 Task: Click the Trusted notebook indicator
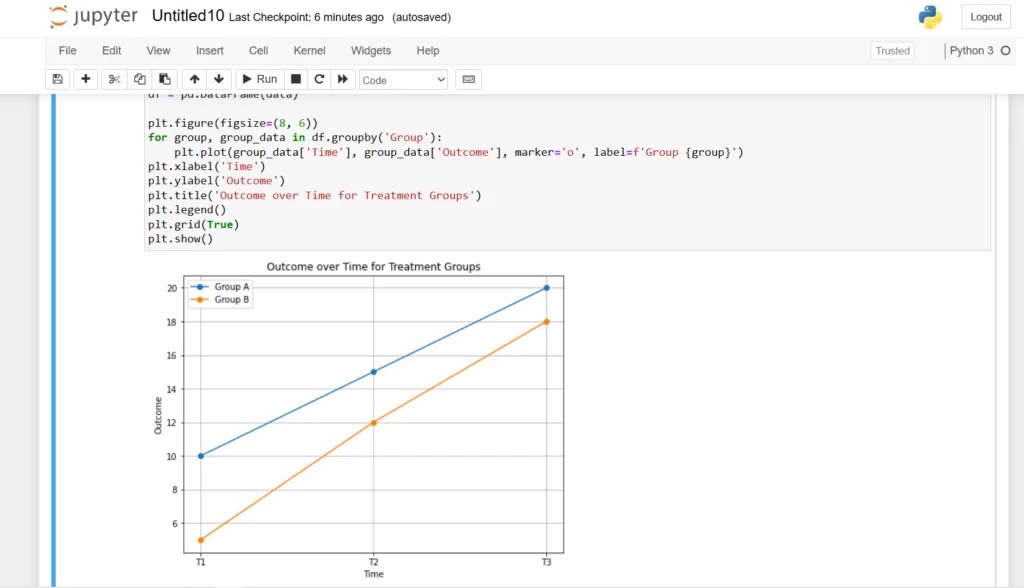[x=891, y=50]
